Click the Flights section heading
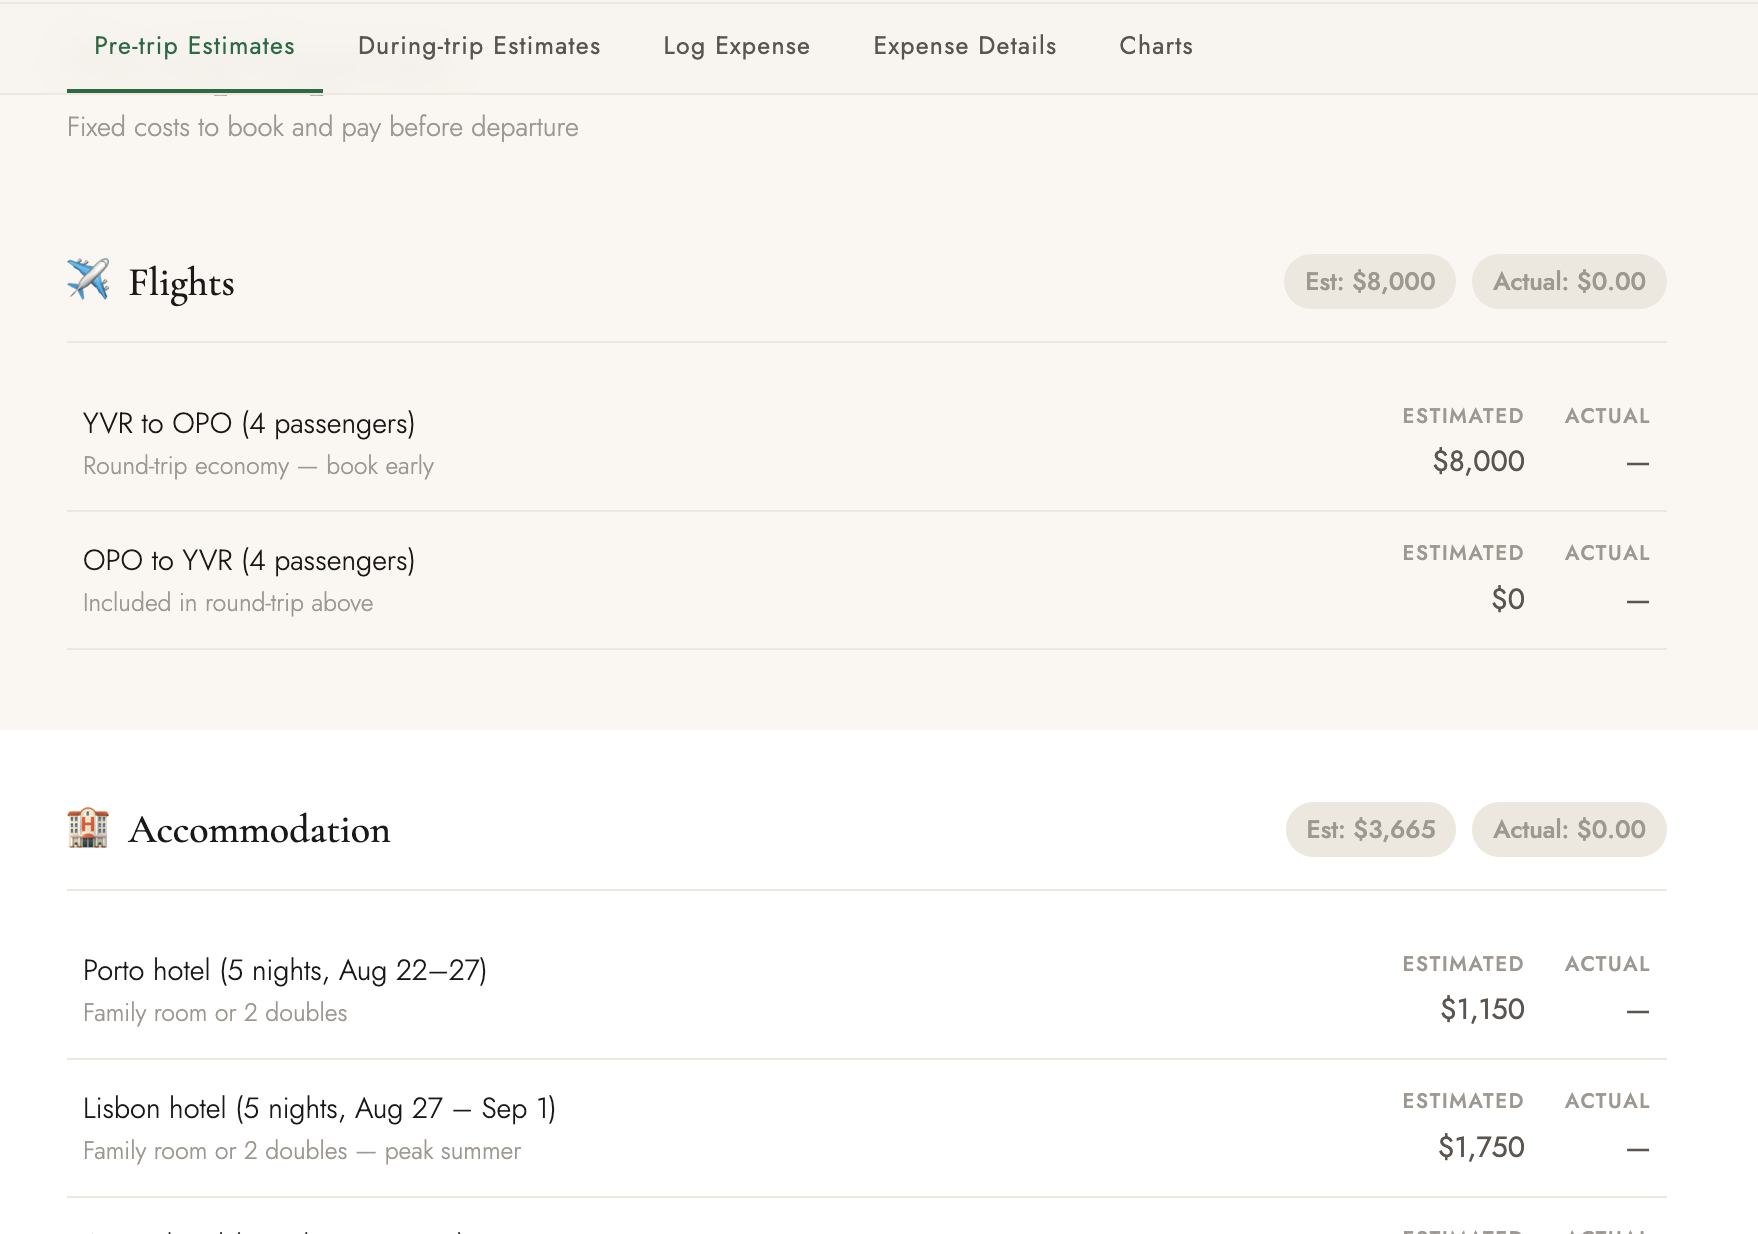Viewport: 1758px width, 1234px height. pos(181,283)
